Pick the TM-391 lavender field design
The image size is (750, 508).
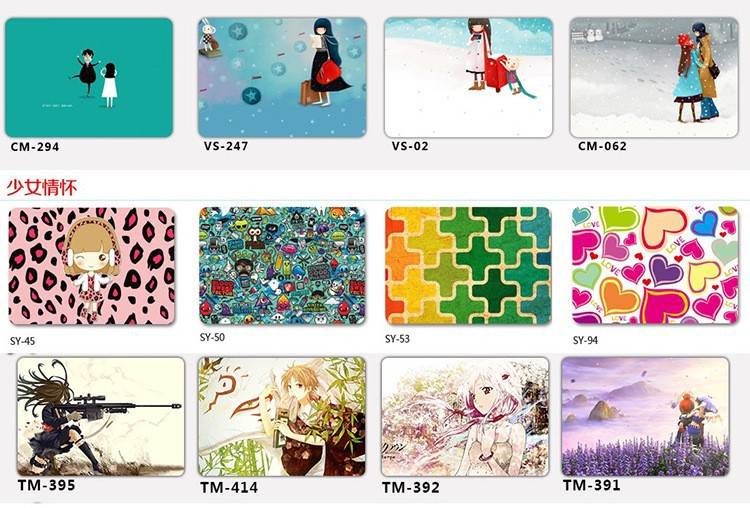[646, 417]
